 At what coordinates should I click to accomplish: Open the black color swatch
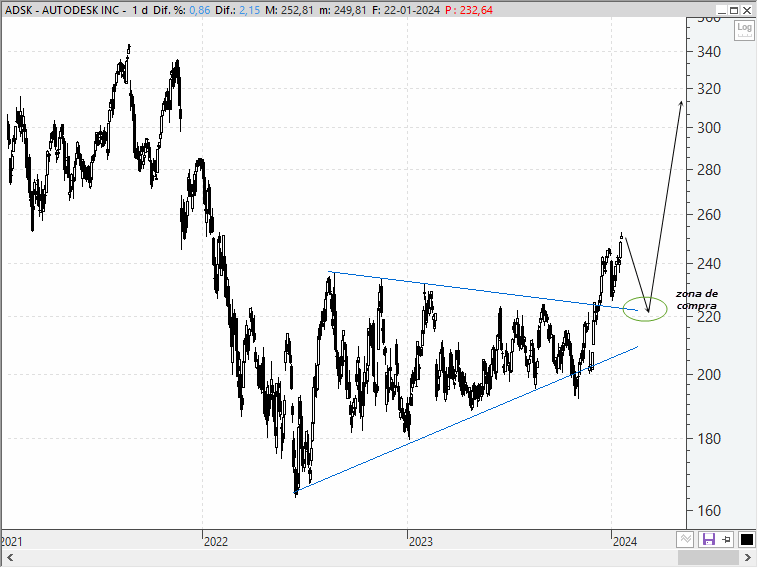click(x=746, y=539)
